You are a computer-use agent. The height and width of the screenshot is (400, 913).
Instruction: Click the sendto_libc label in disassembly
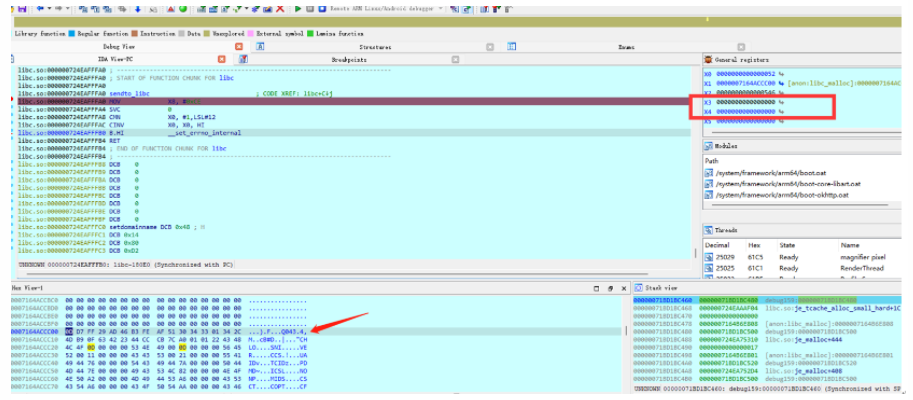(129, 93)
